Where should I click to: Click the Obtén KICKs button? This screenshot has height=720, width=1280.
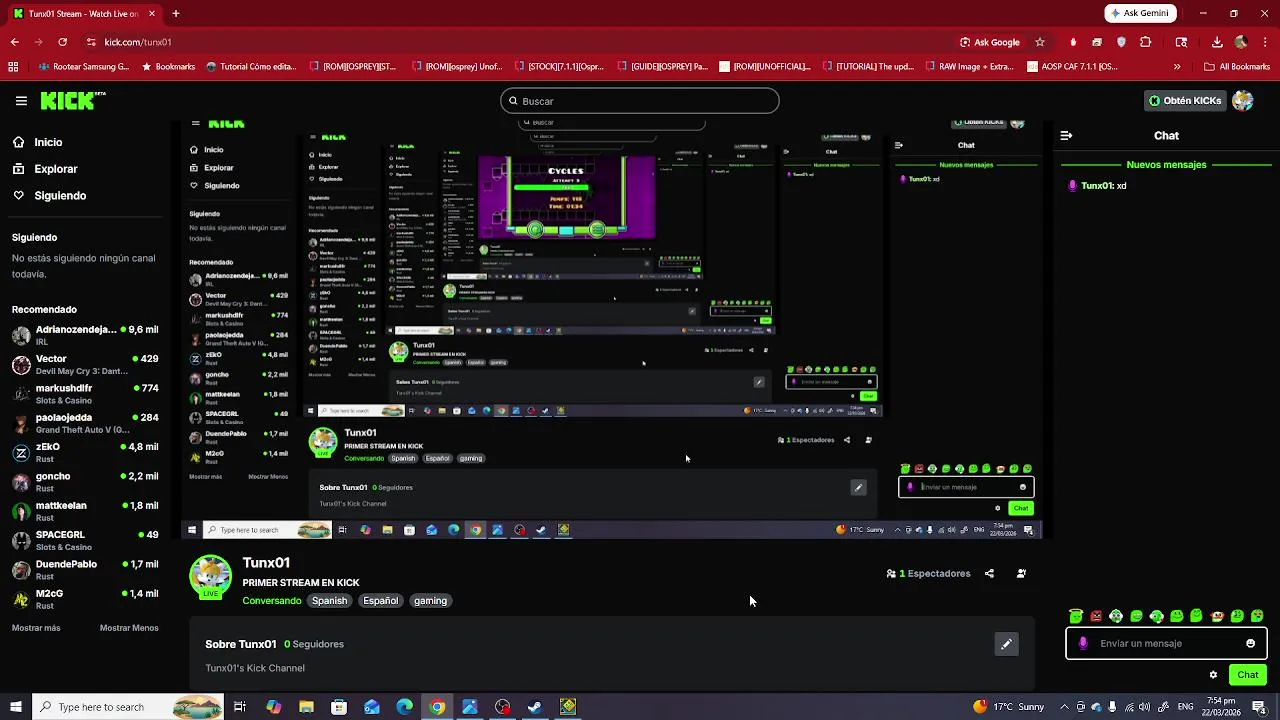click(x=1185, y=101)
